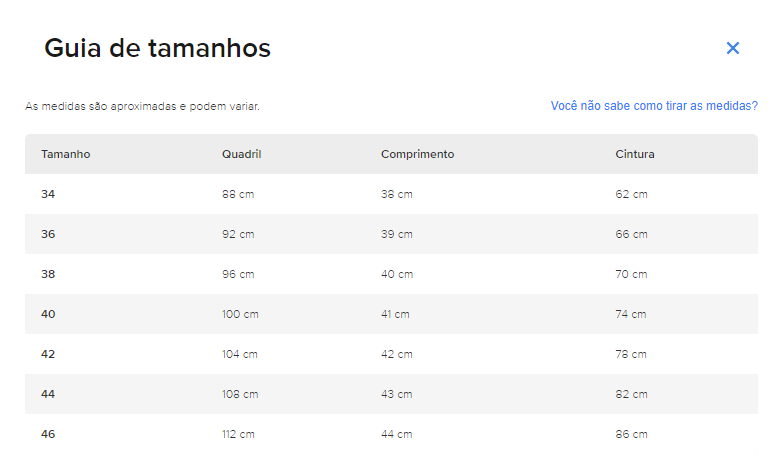
Task: Click the 'As medidas são aproximadas' note
Action: pyautogui.click(x=142, y=107)
